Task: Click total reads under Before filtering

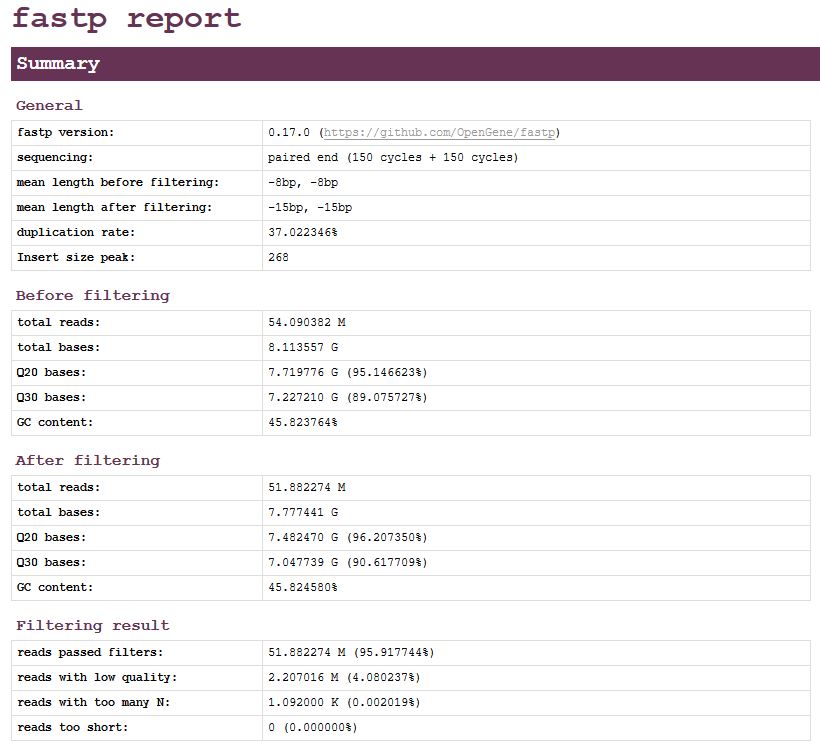Action: coord(52,321)
